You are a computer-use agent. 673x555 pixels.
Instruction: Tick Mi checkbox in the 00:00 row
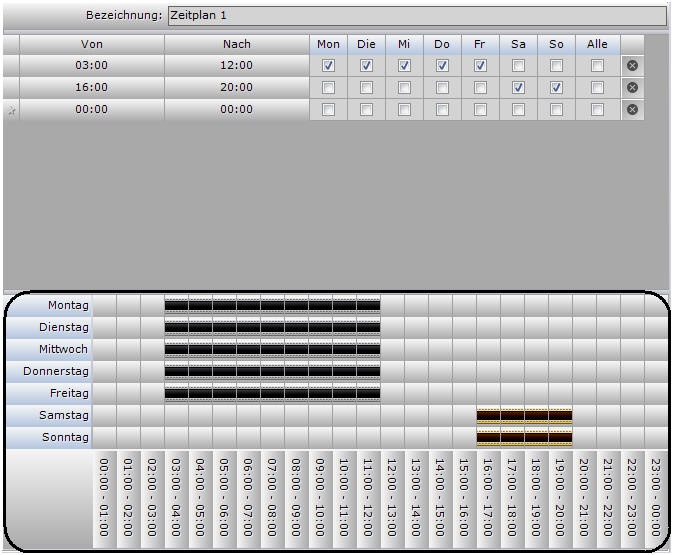(x=404, y=109)
